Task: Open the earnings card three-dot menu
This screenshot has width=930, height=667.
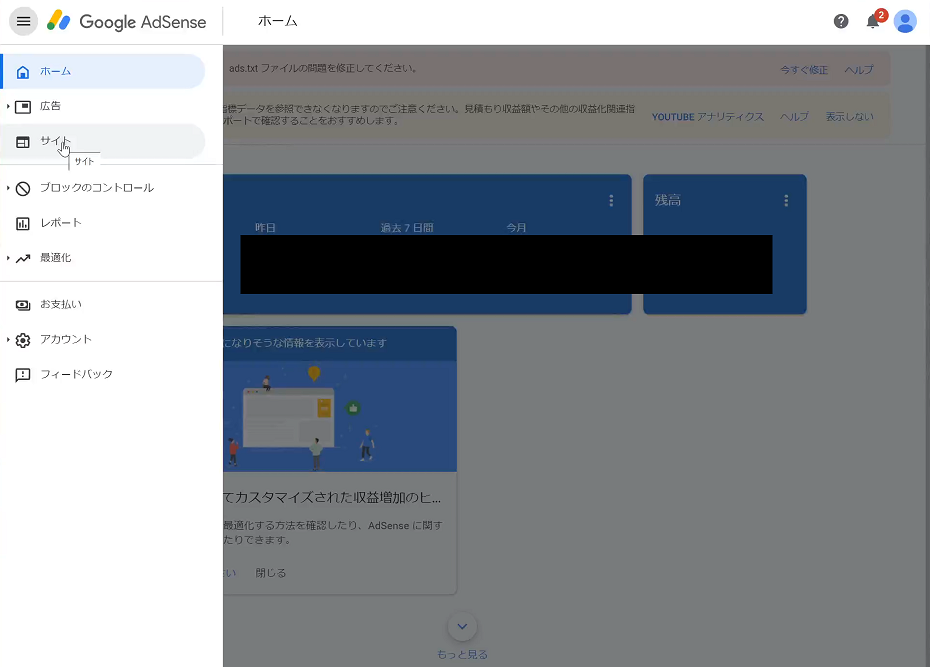Action: (611, 200)
